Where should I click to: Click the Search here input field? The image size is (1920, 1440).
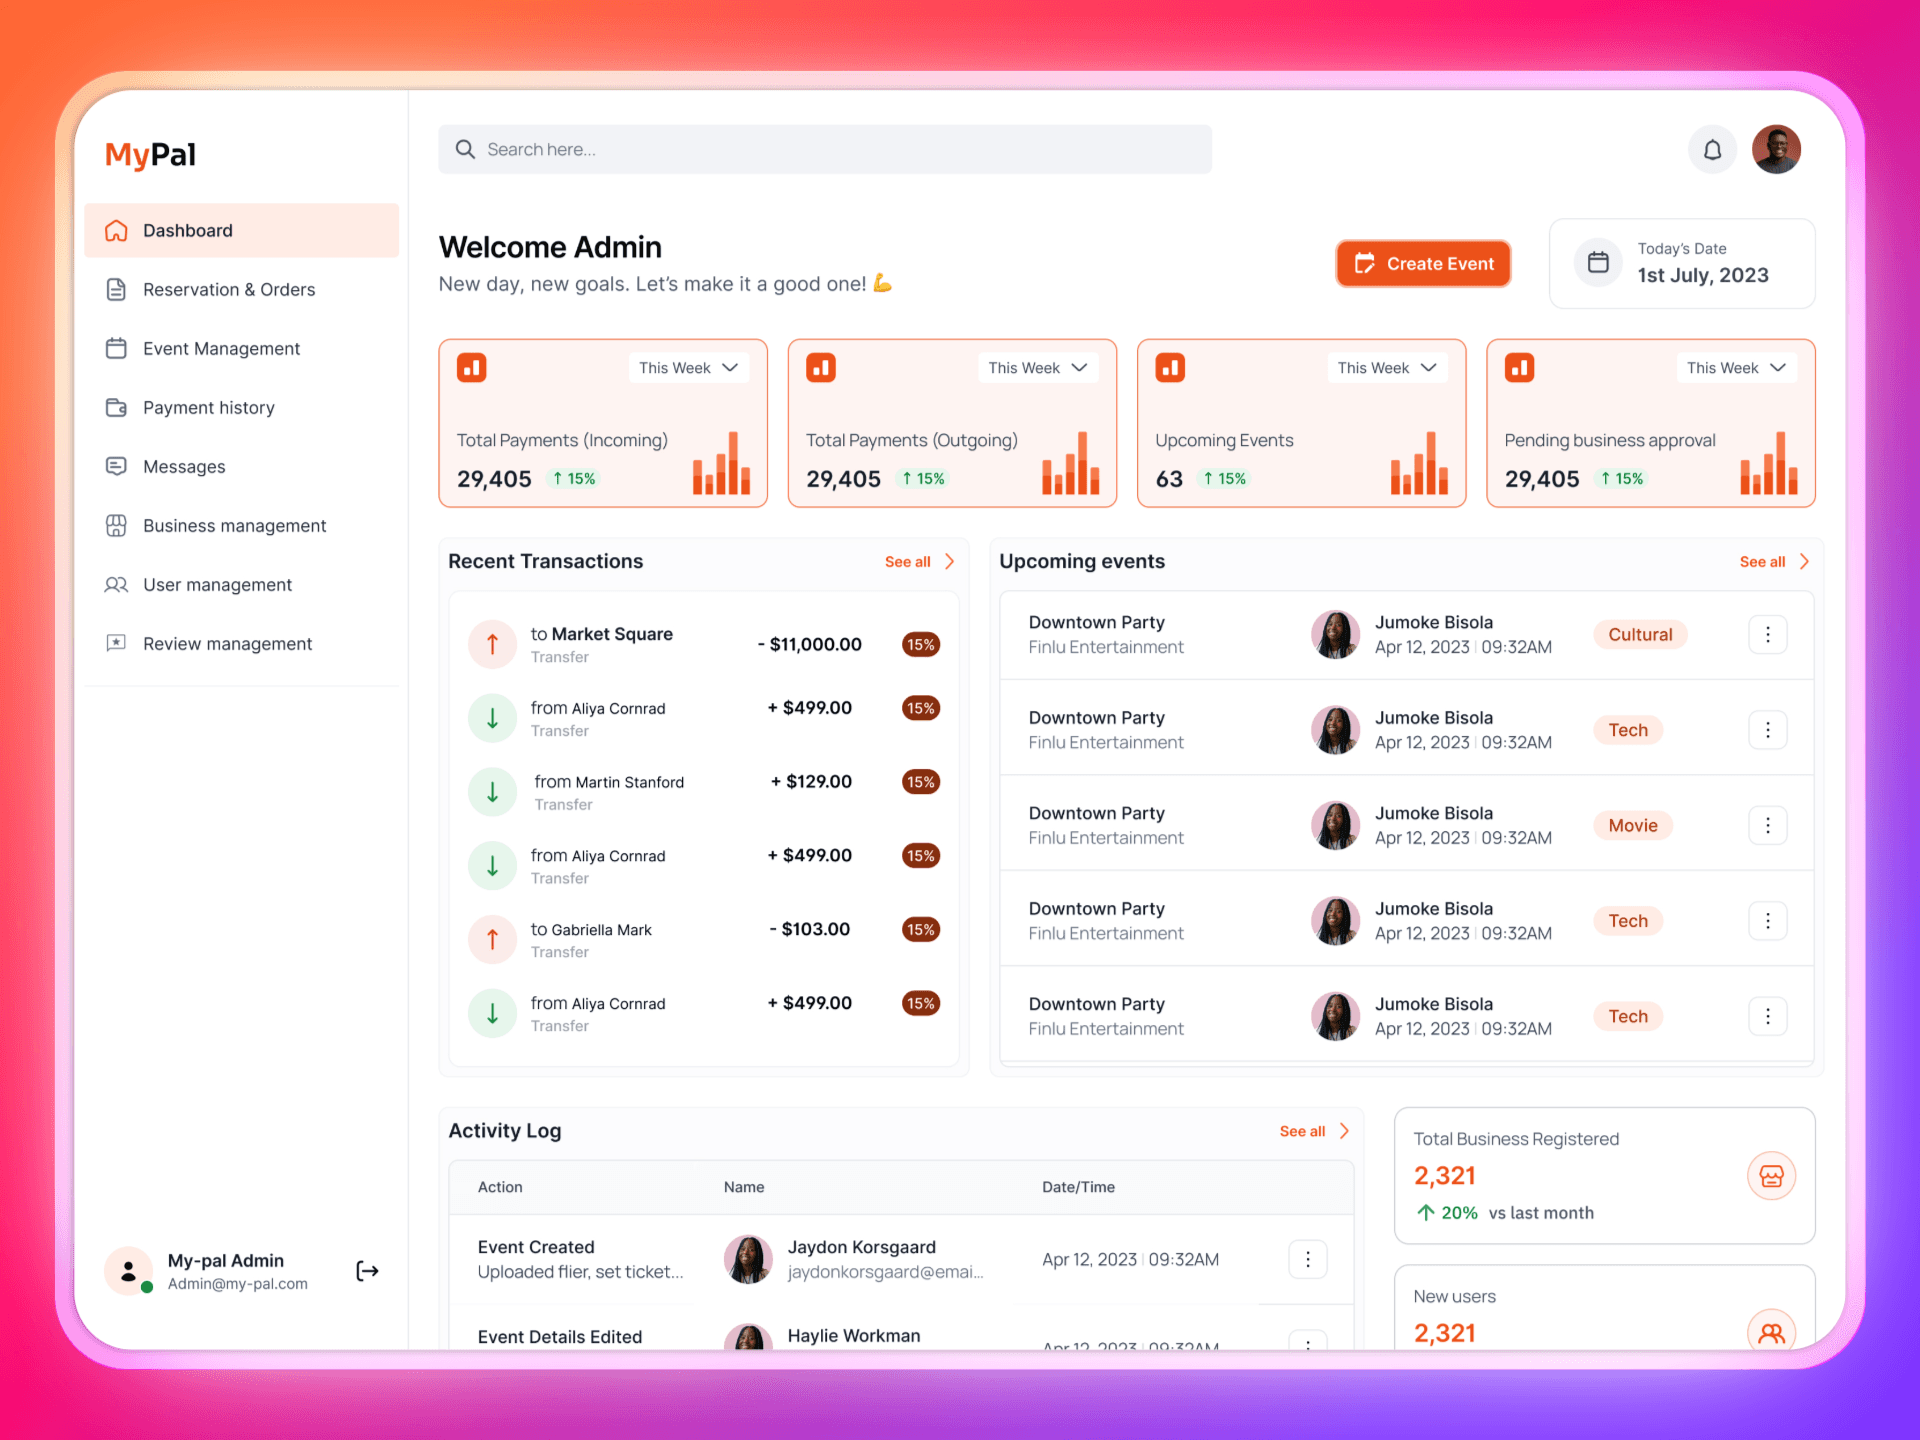[825, 150]
